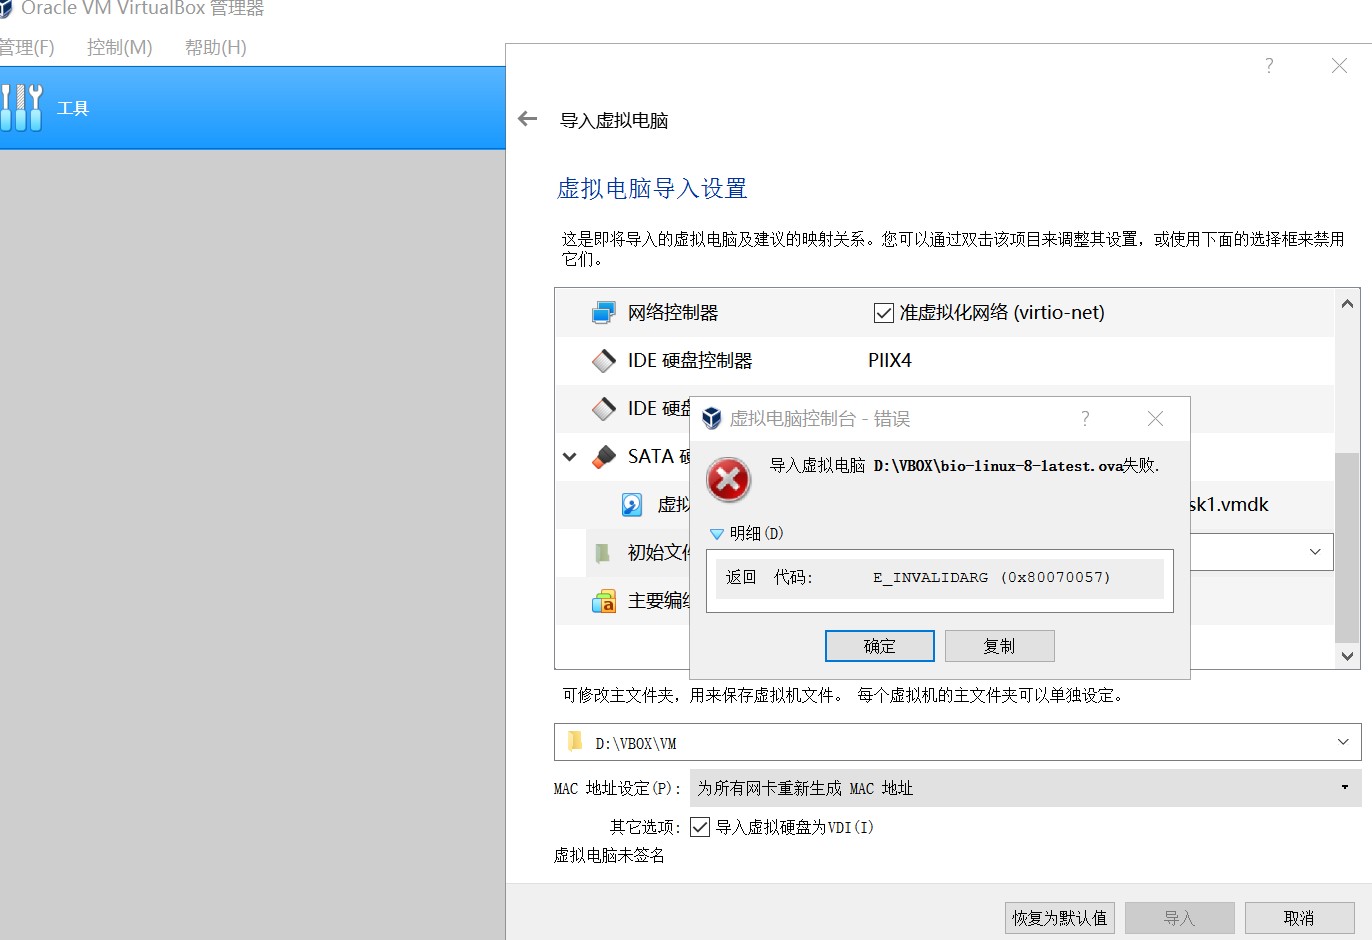The image size is (1372, 940).
Task: Toggle importing hard disks as VDI
Action: tap(700, 827)
